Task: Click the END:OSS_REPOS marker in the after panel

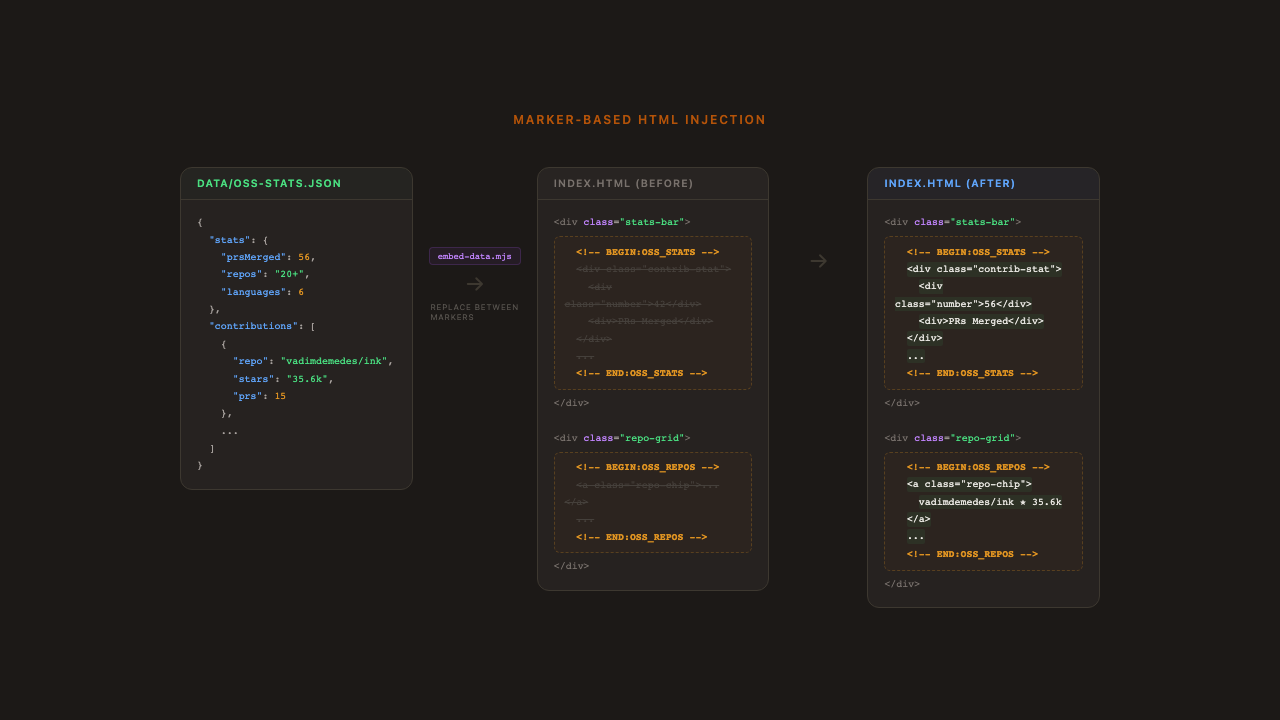Action: [972, 554]
